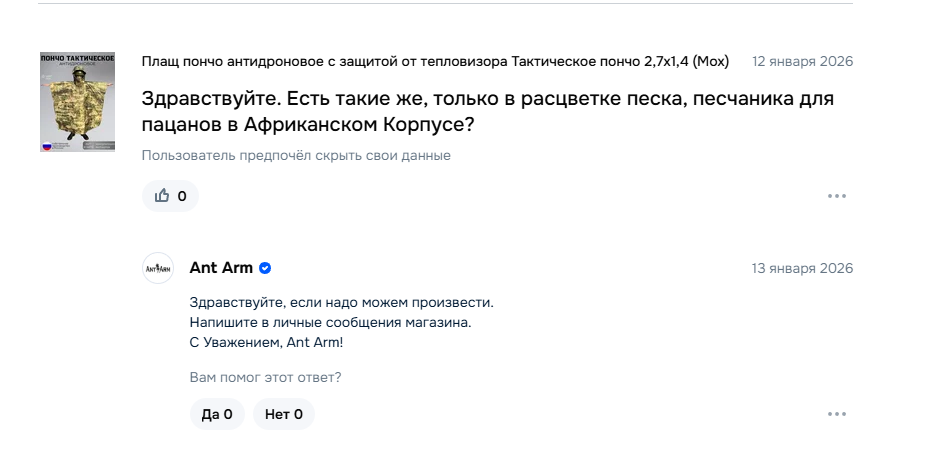Like the question with thumbs-up icon
Viewport: 945px width, 475px height.
tap(170, 196)
